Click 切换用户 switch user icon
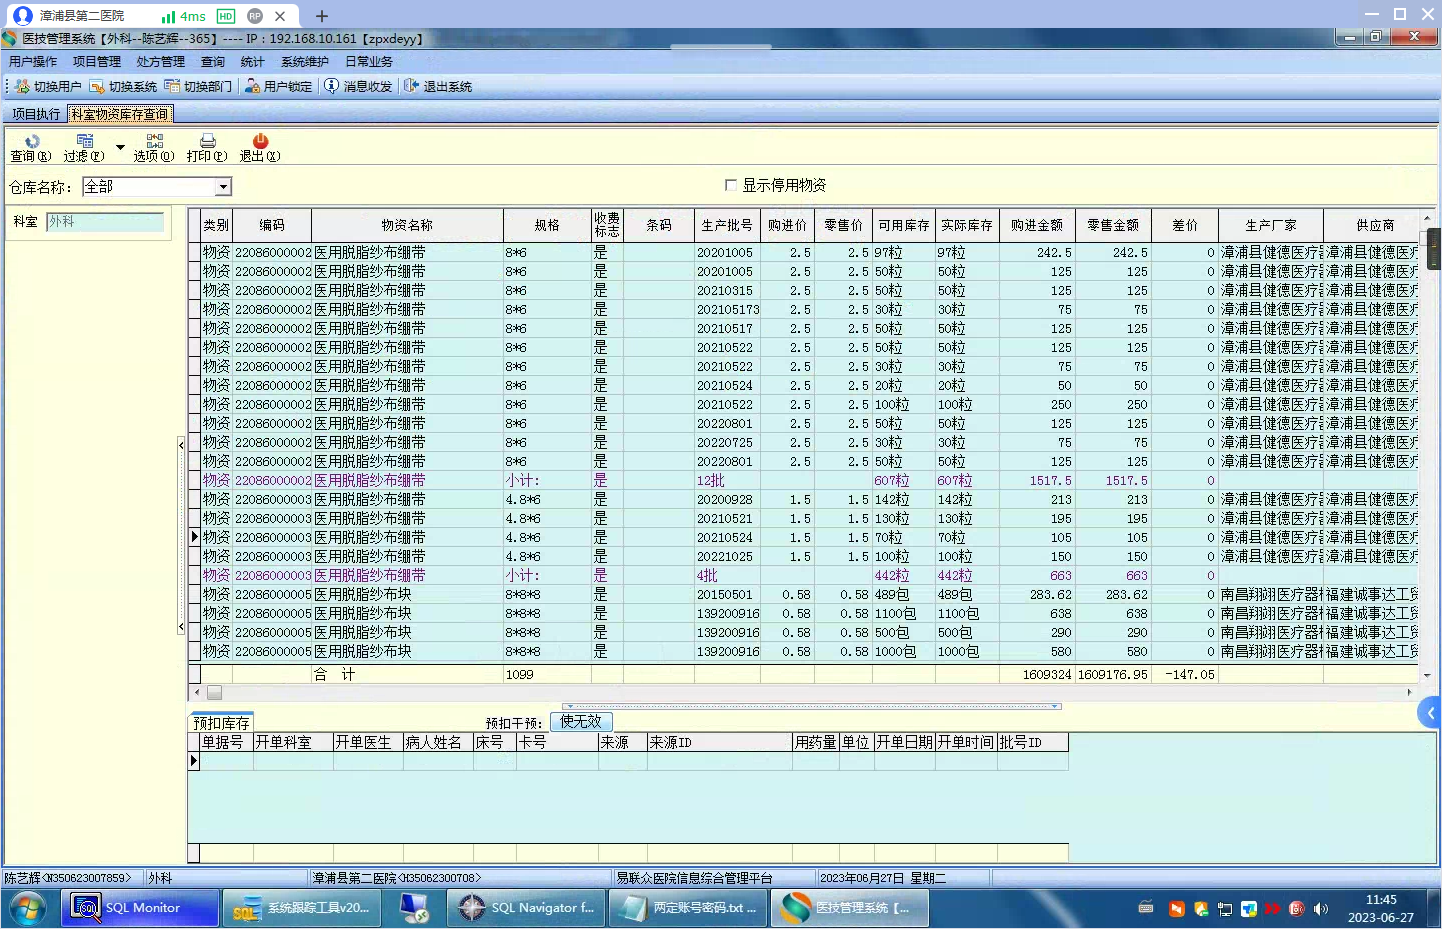 coord(48,87)
